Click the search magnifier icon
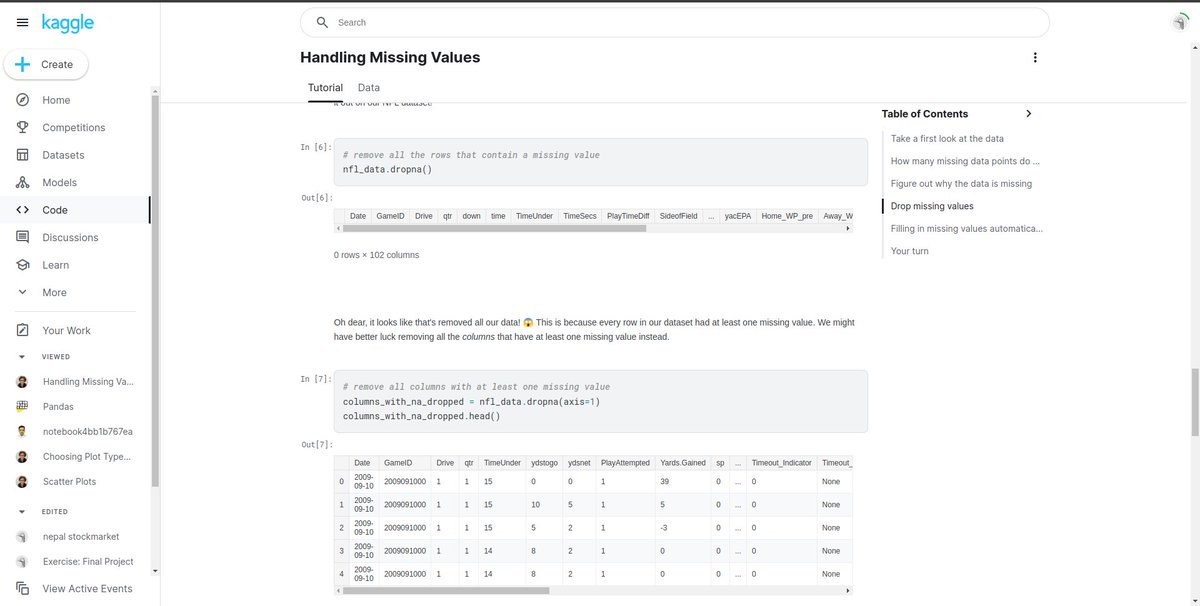1200x606 pixels. (x=322, y=22)
